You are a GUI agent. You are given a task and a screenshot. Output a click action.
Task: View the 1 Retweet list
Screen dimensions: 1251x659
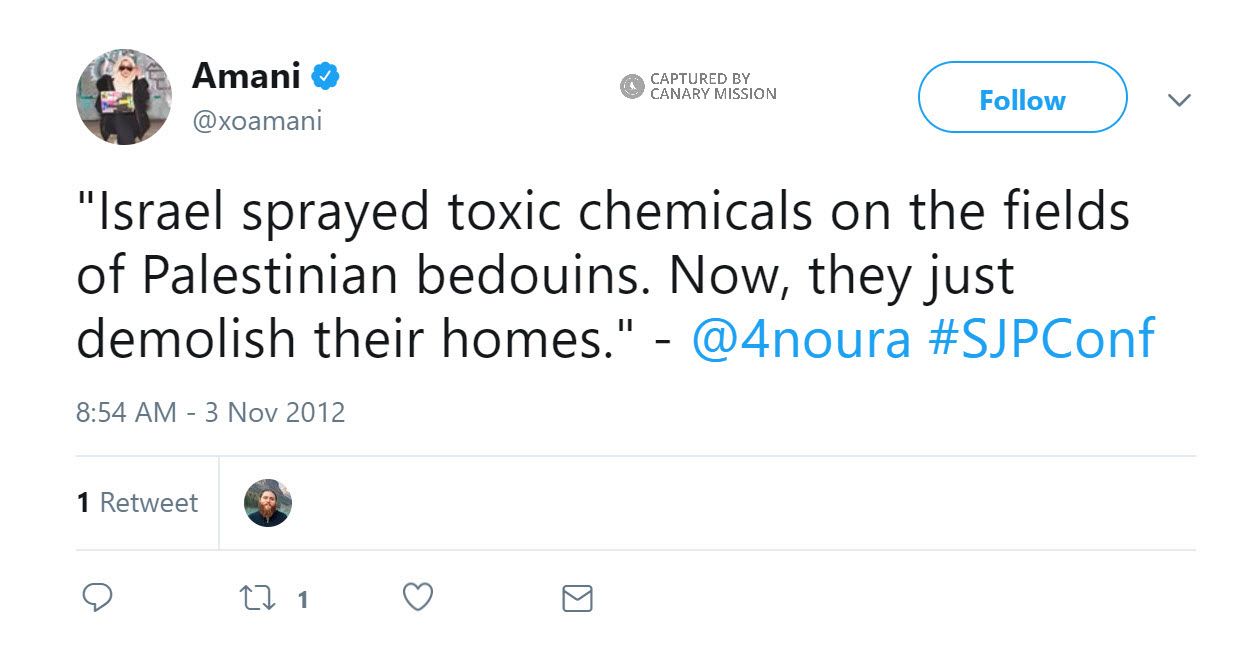[138, 502]
